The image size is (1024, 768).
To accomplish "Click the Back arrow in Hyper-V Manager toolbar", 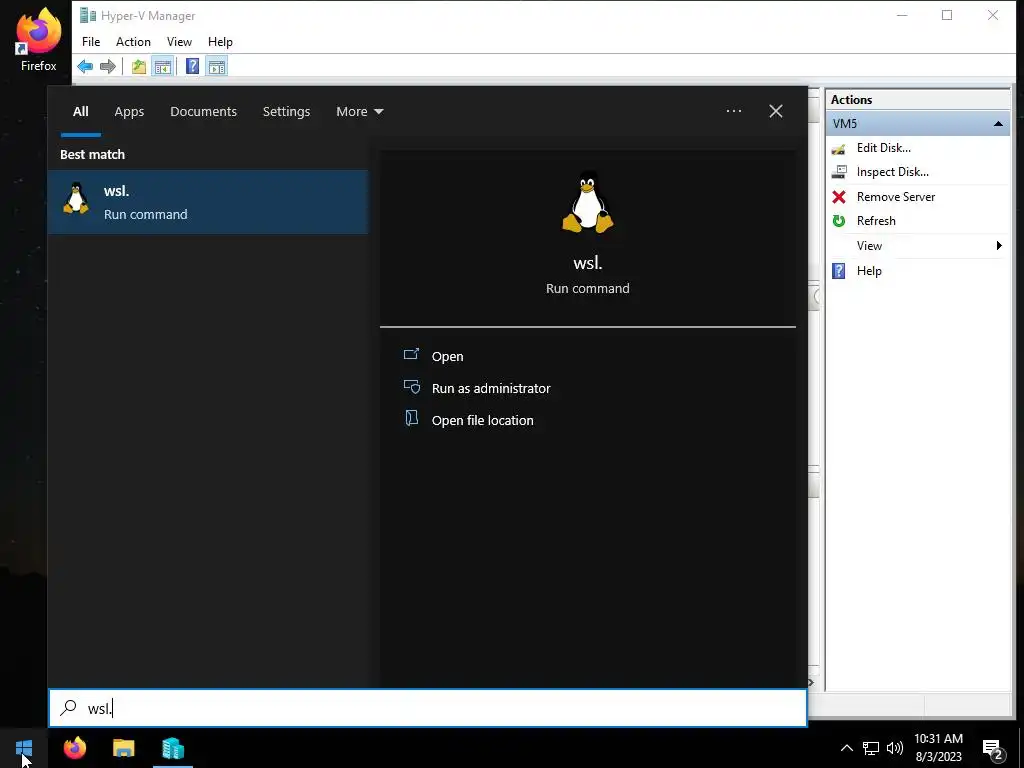I will 85,66.
